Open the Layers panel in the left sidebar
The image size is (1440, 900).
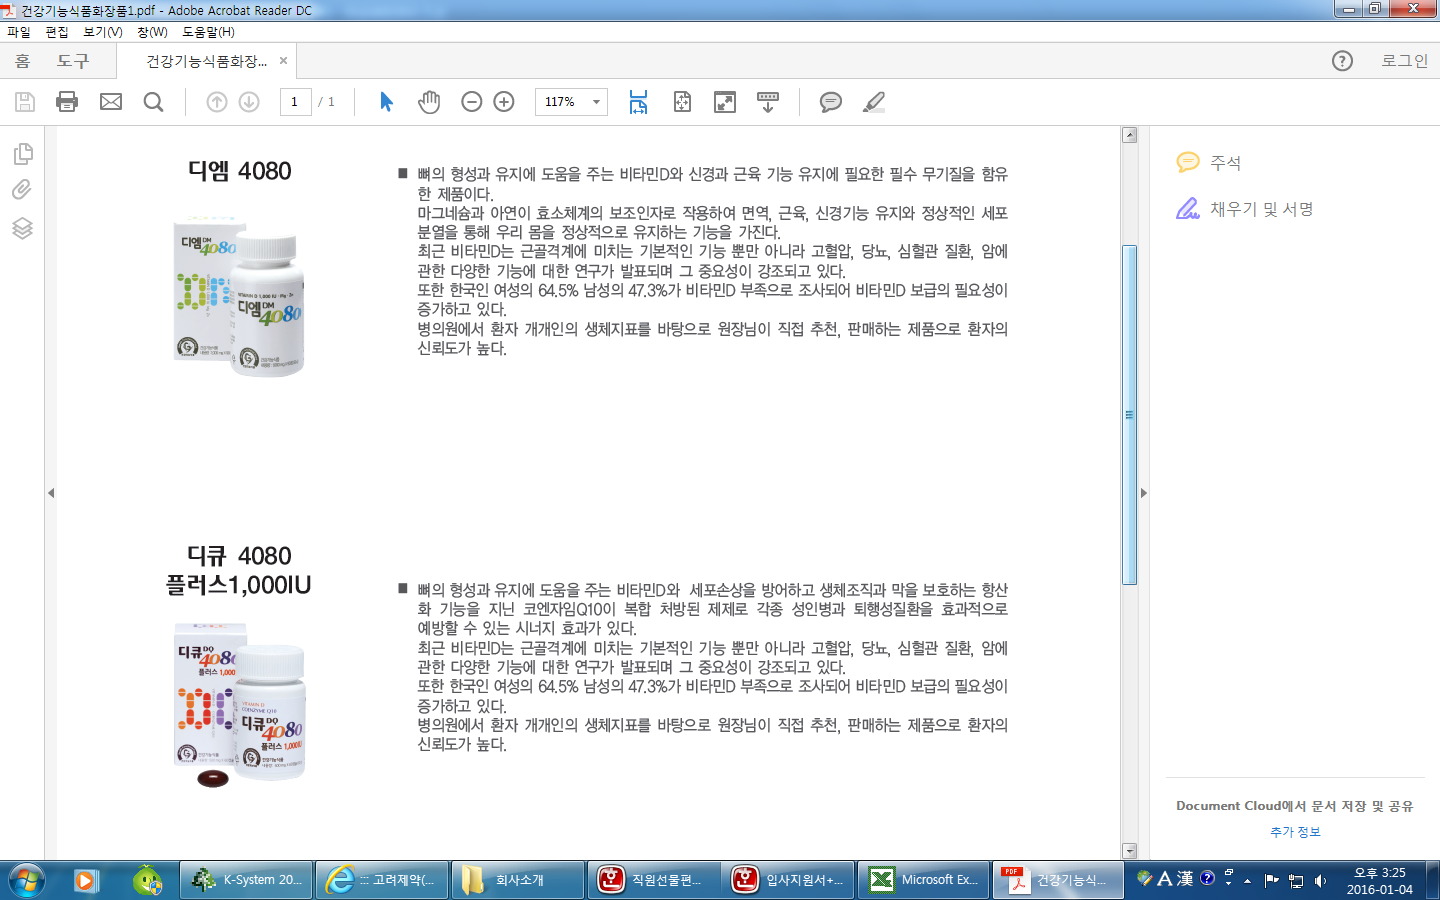[22, 228]
